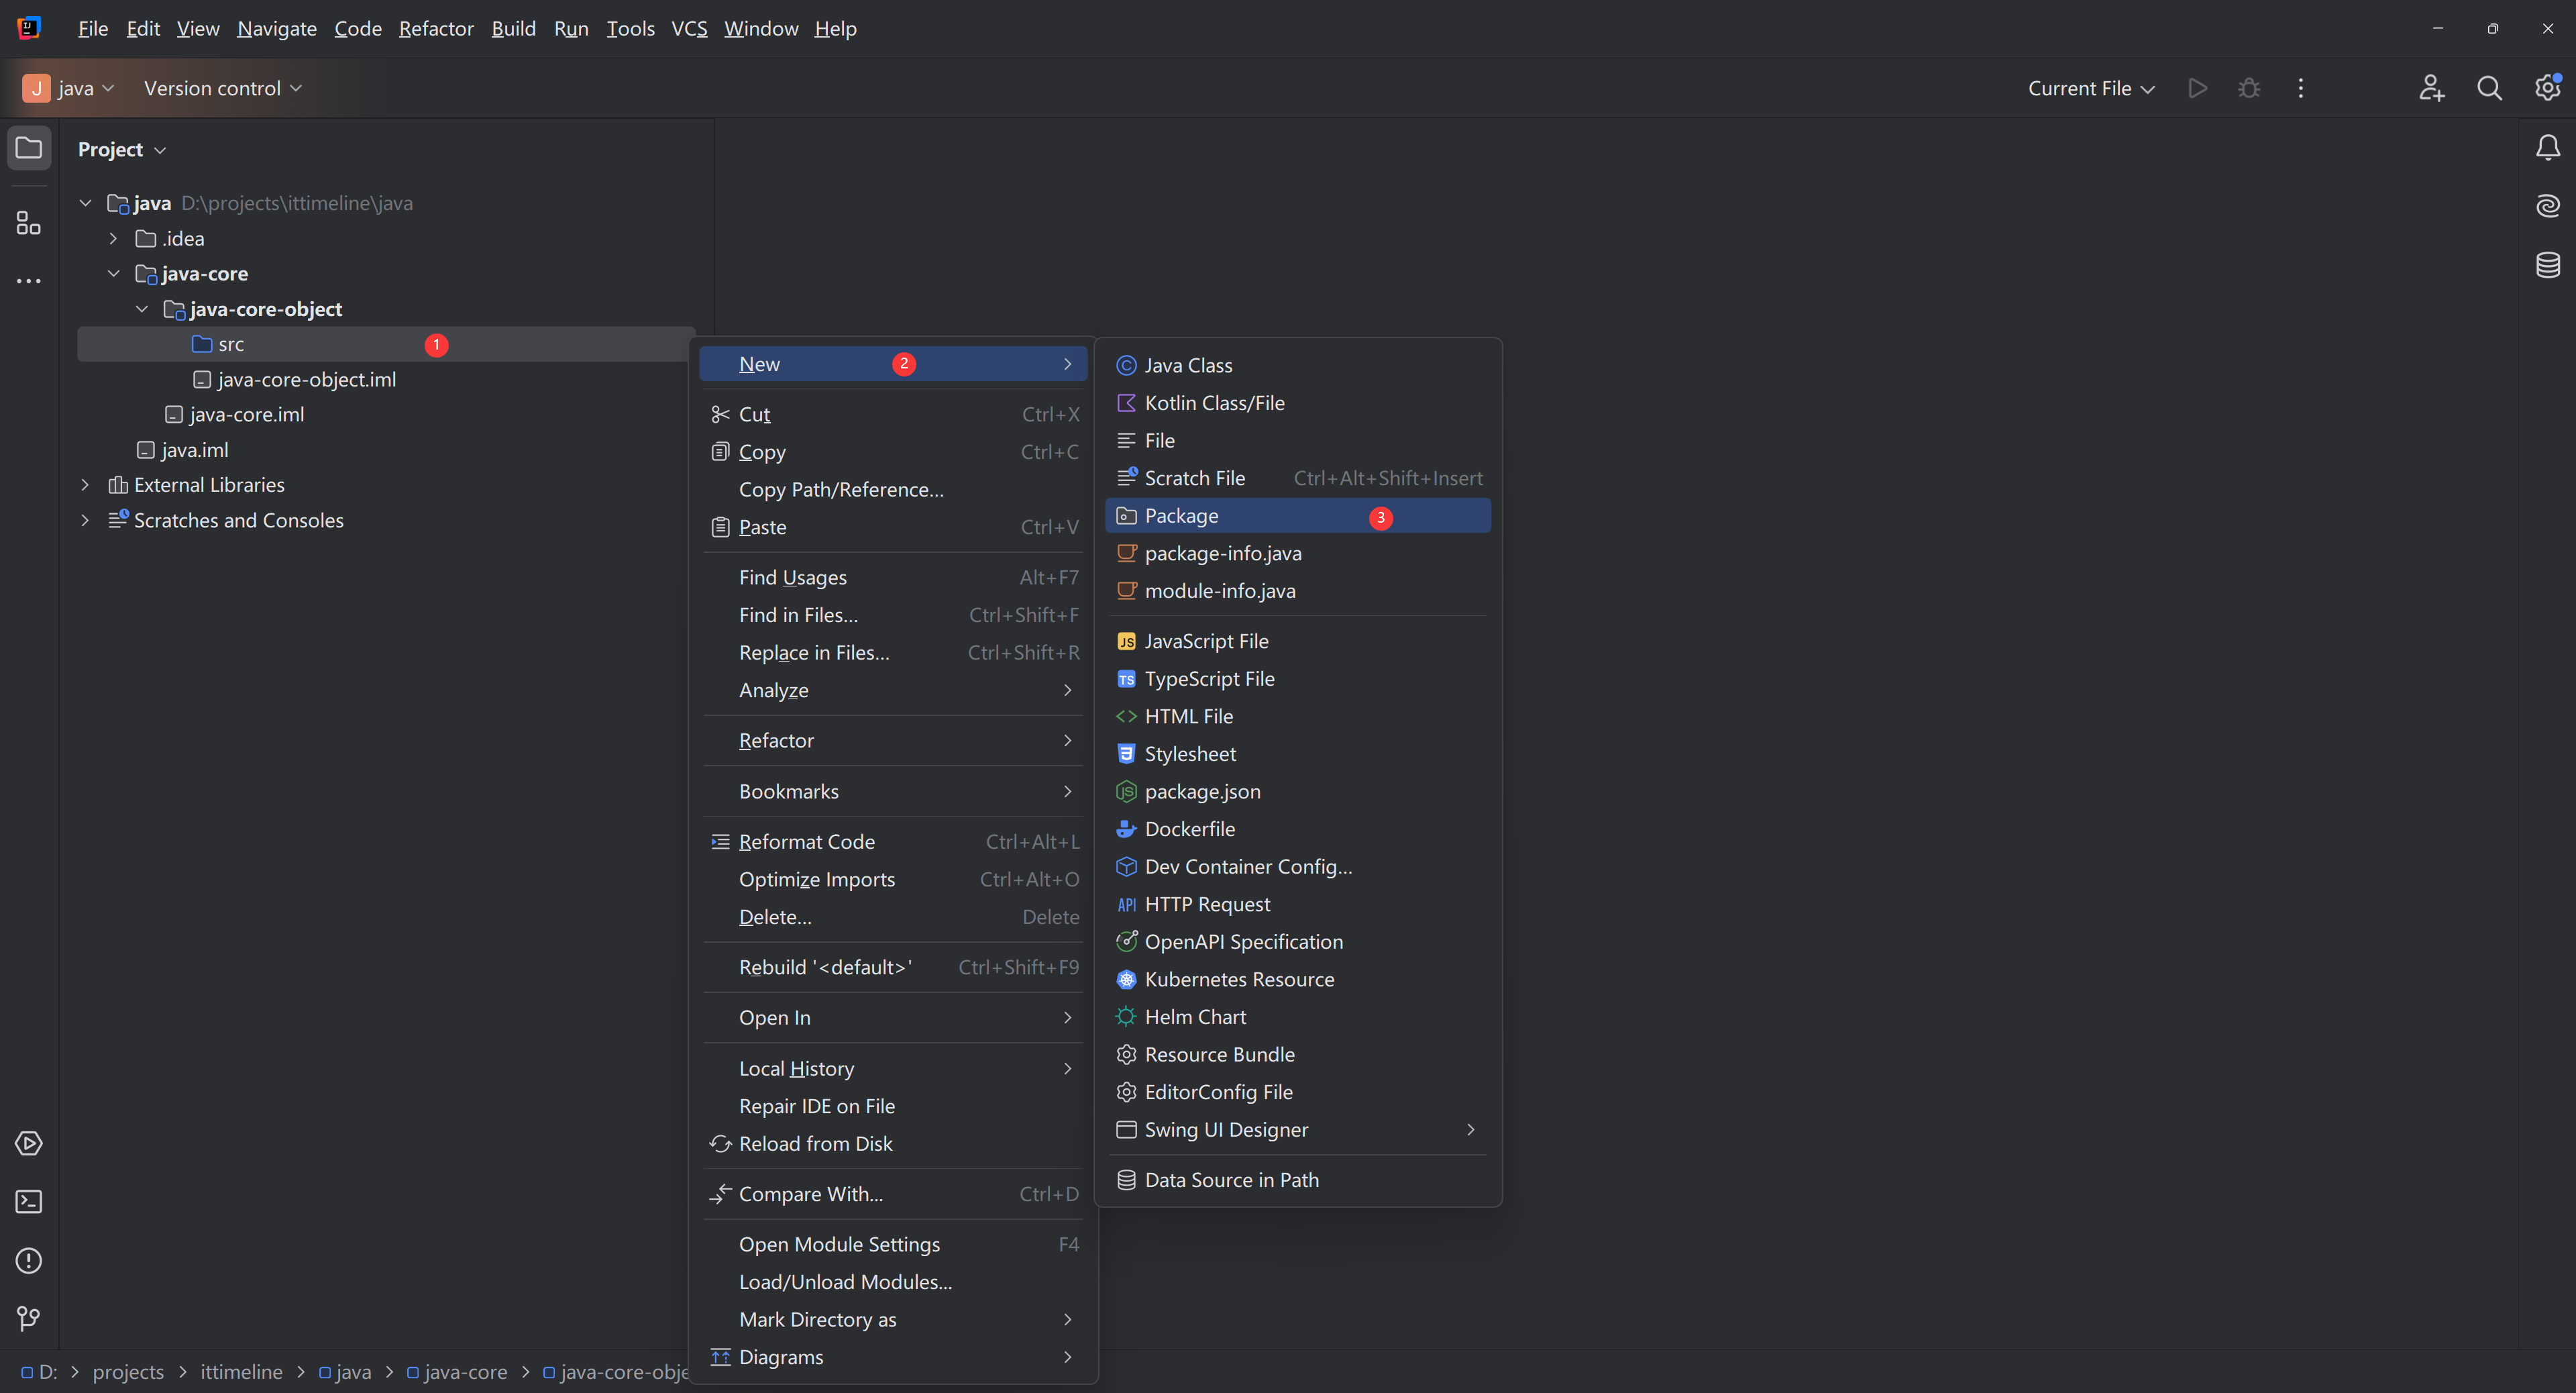Open the Structure tool window icon
Image resolution: width=2576 pixels, height=1393 pixels.
point(28,222)
